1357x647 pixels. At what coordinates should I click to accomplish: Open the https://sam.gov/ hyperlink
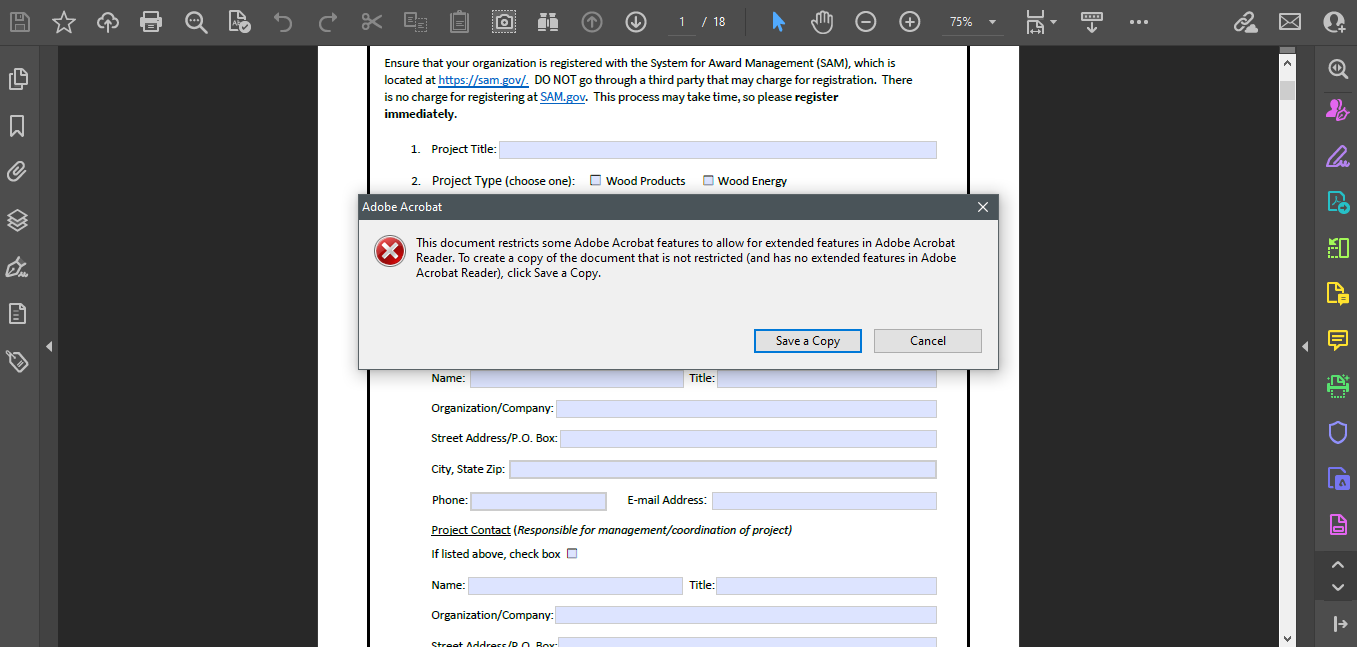coord(483,79)
